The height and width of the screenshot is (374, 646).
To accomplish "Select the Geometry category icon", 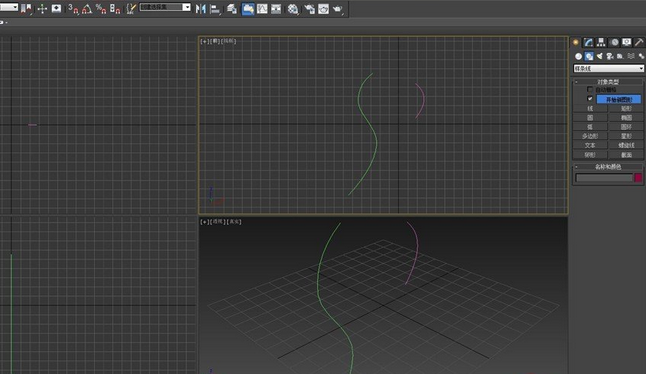I will pyautogui.click(x=578, y=56).
